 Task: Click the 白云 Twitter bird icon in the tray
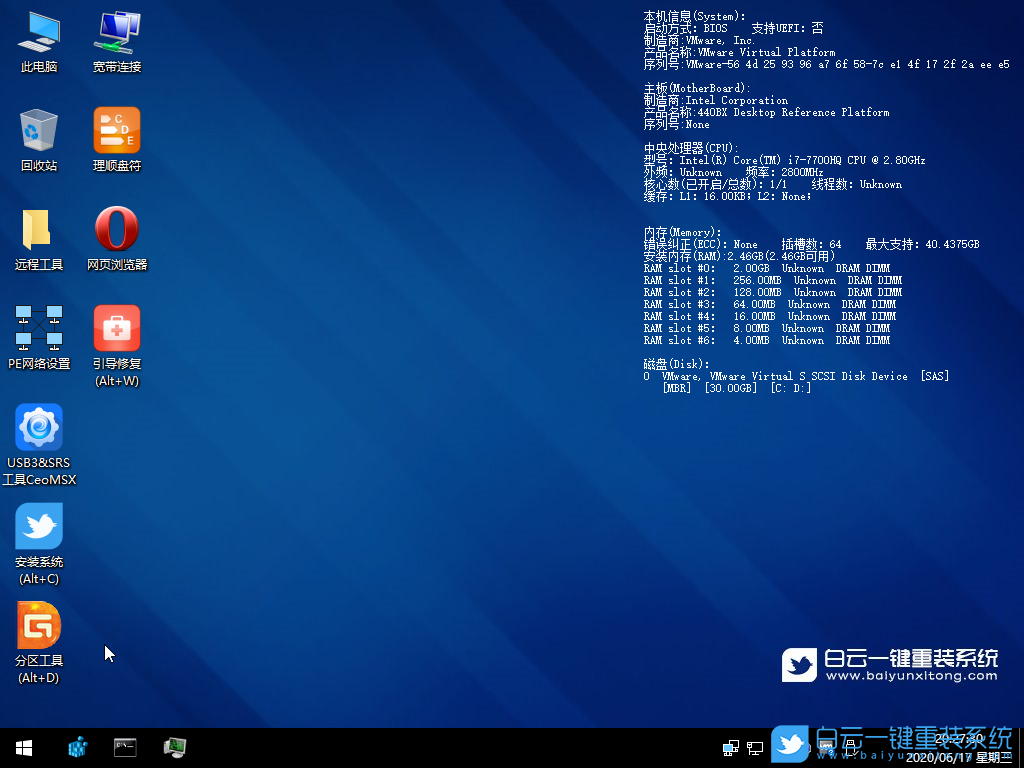coord(791,745)
